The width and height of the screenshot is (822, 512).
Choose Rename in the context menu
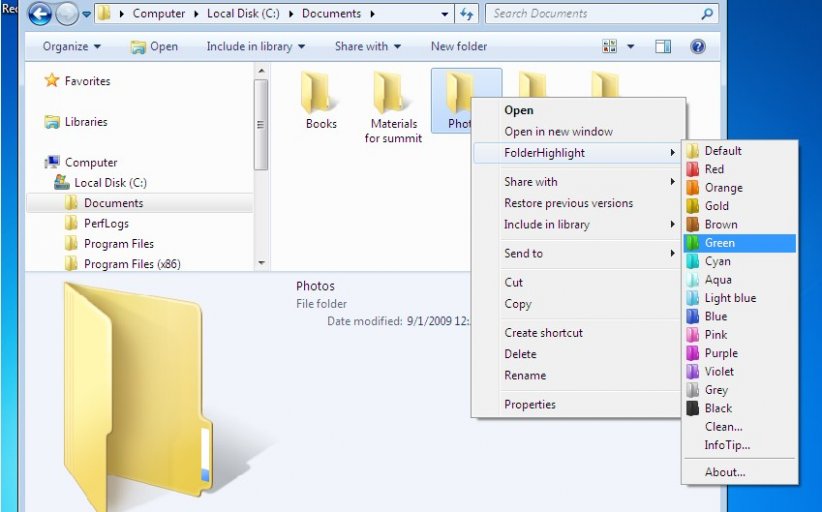pyautogui.click(x=525, y=376)
